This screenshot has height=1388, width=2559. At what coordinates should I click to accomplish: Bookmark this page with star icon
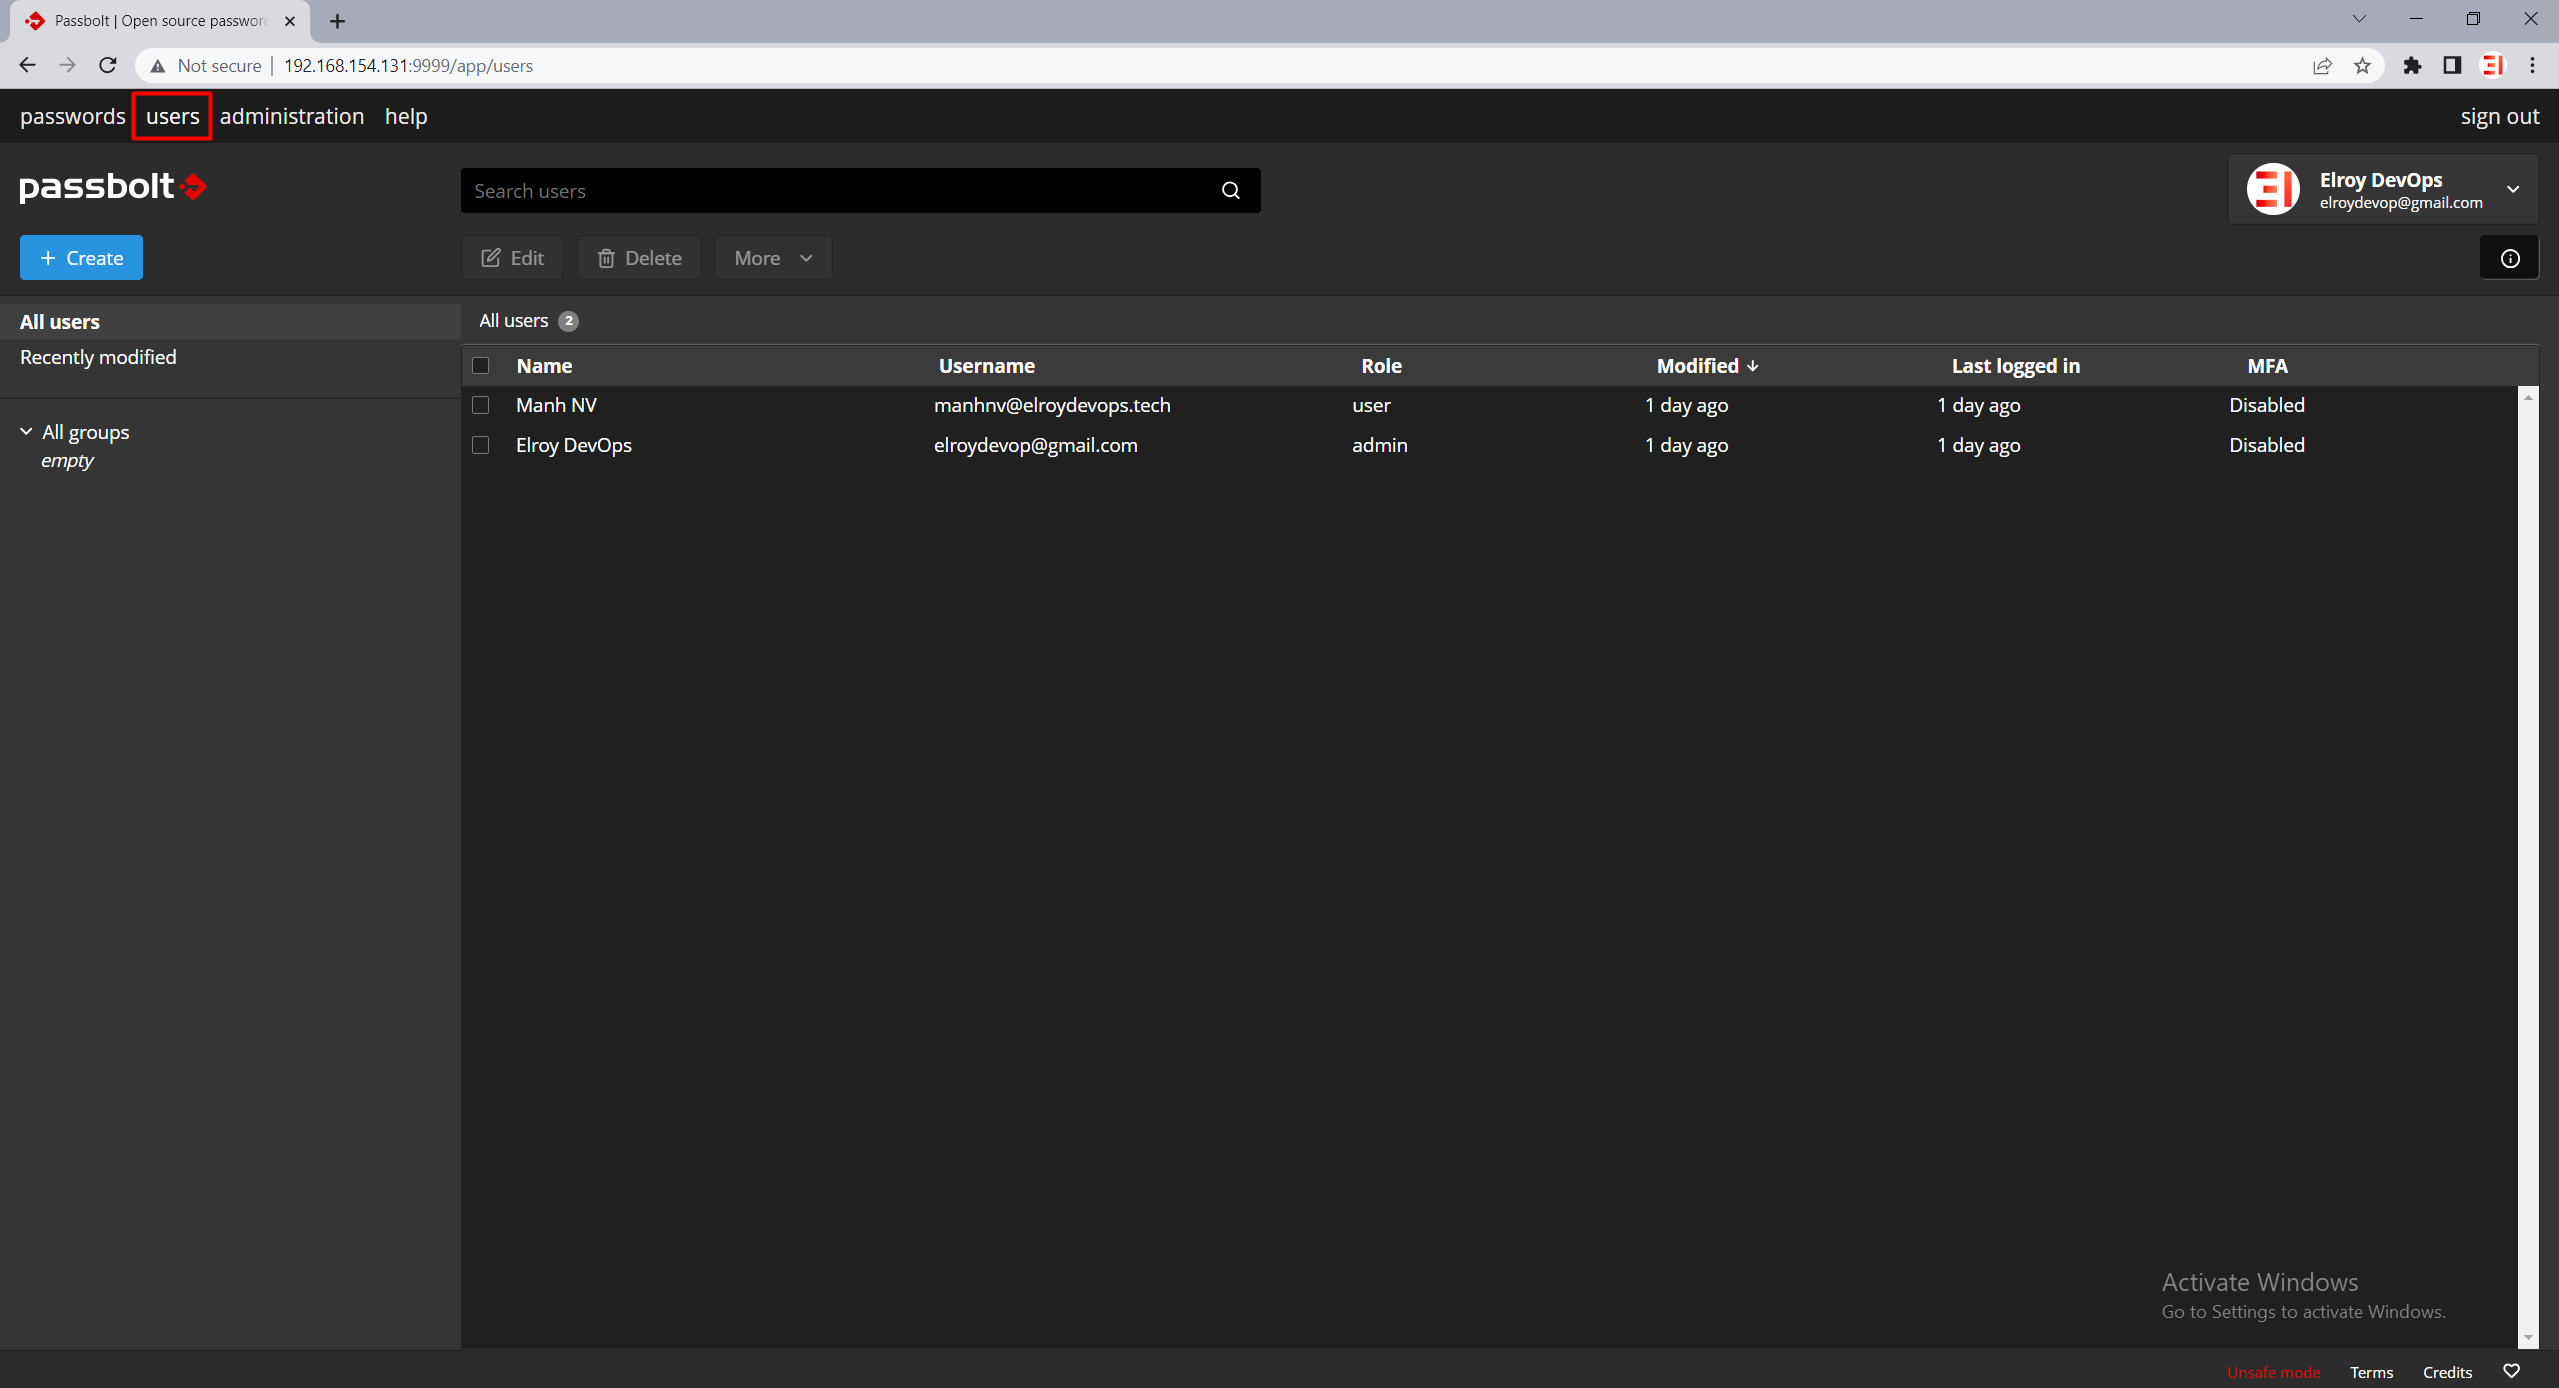(x=2362, y=66)
